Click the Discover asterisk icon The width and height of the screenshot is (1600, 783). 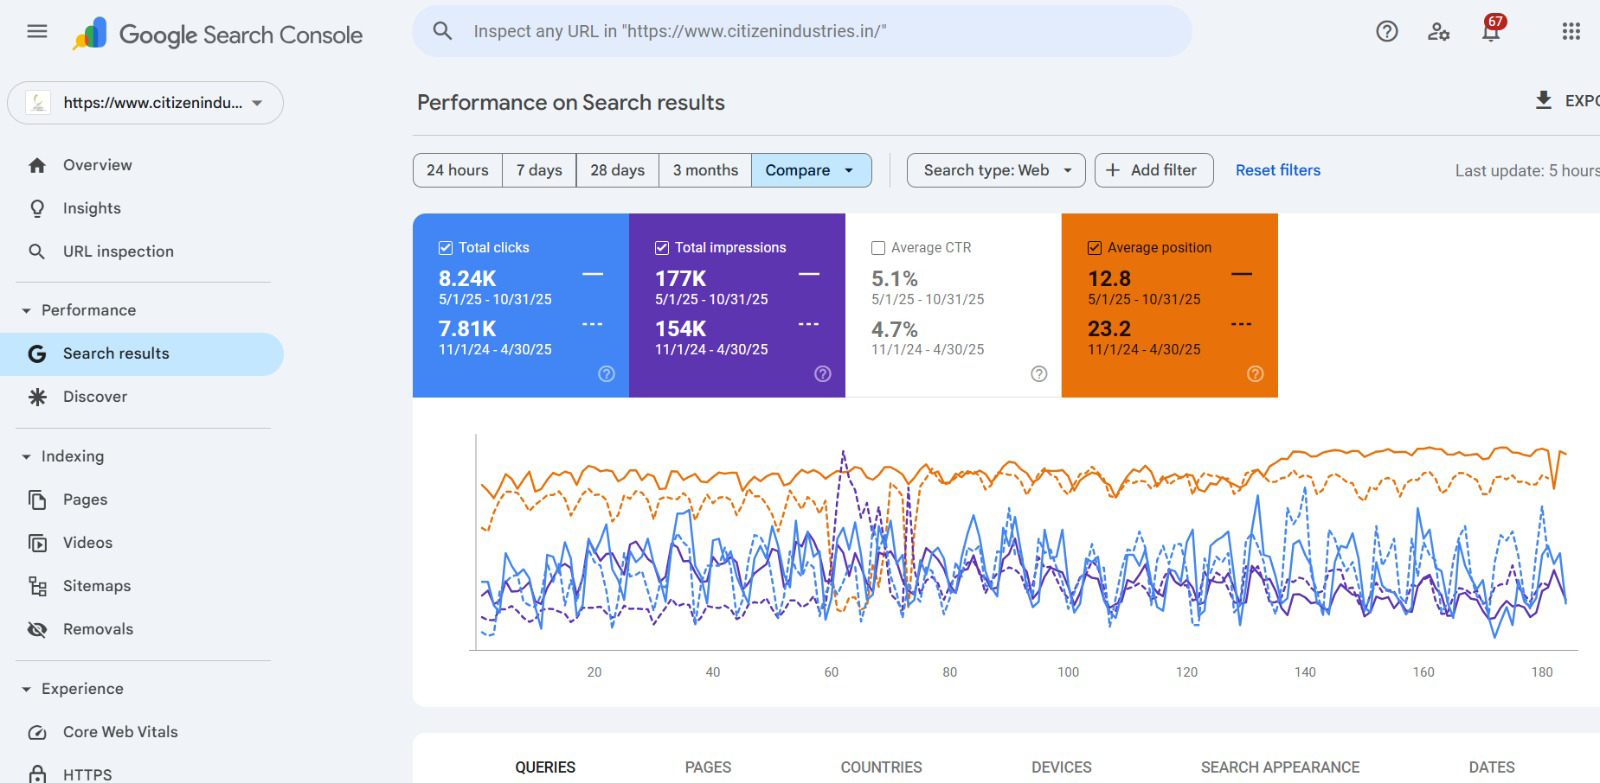[x=37, y=397]
